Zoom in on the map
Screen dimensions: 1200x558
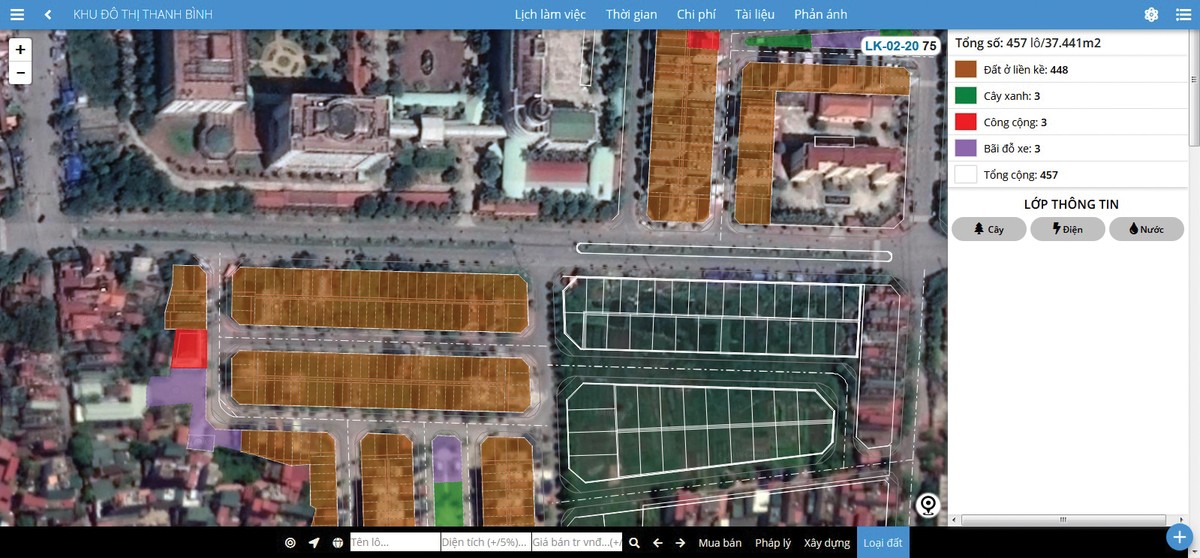click(x=20, y=49)
